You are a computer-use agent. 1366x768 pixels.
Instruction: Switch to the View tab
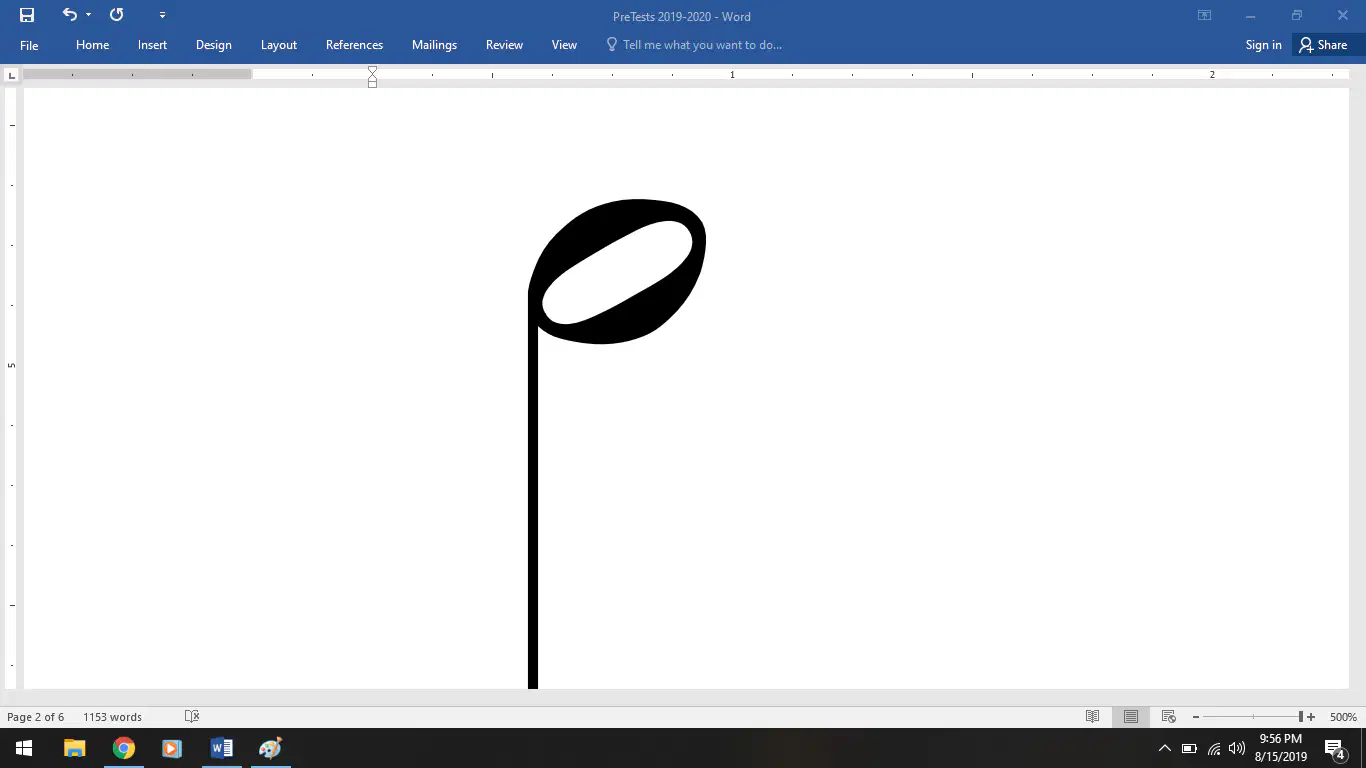pyautogui.click(x=564, y=45)
